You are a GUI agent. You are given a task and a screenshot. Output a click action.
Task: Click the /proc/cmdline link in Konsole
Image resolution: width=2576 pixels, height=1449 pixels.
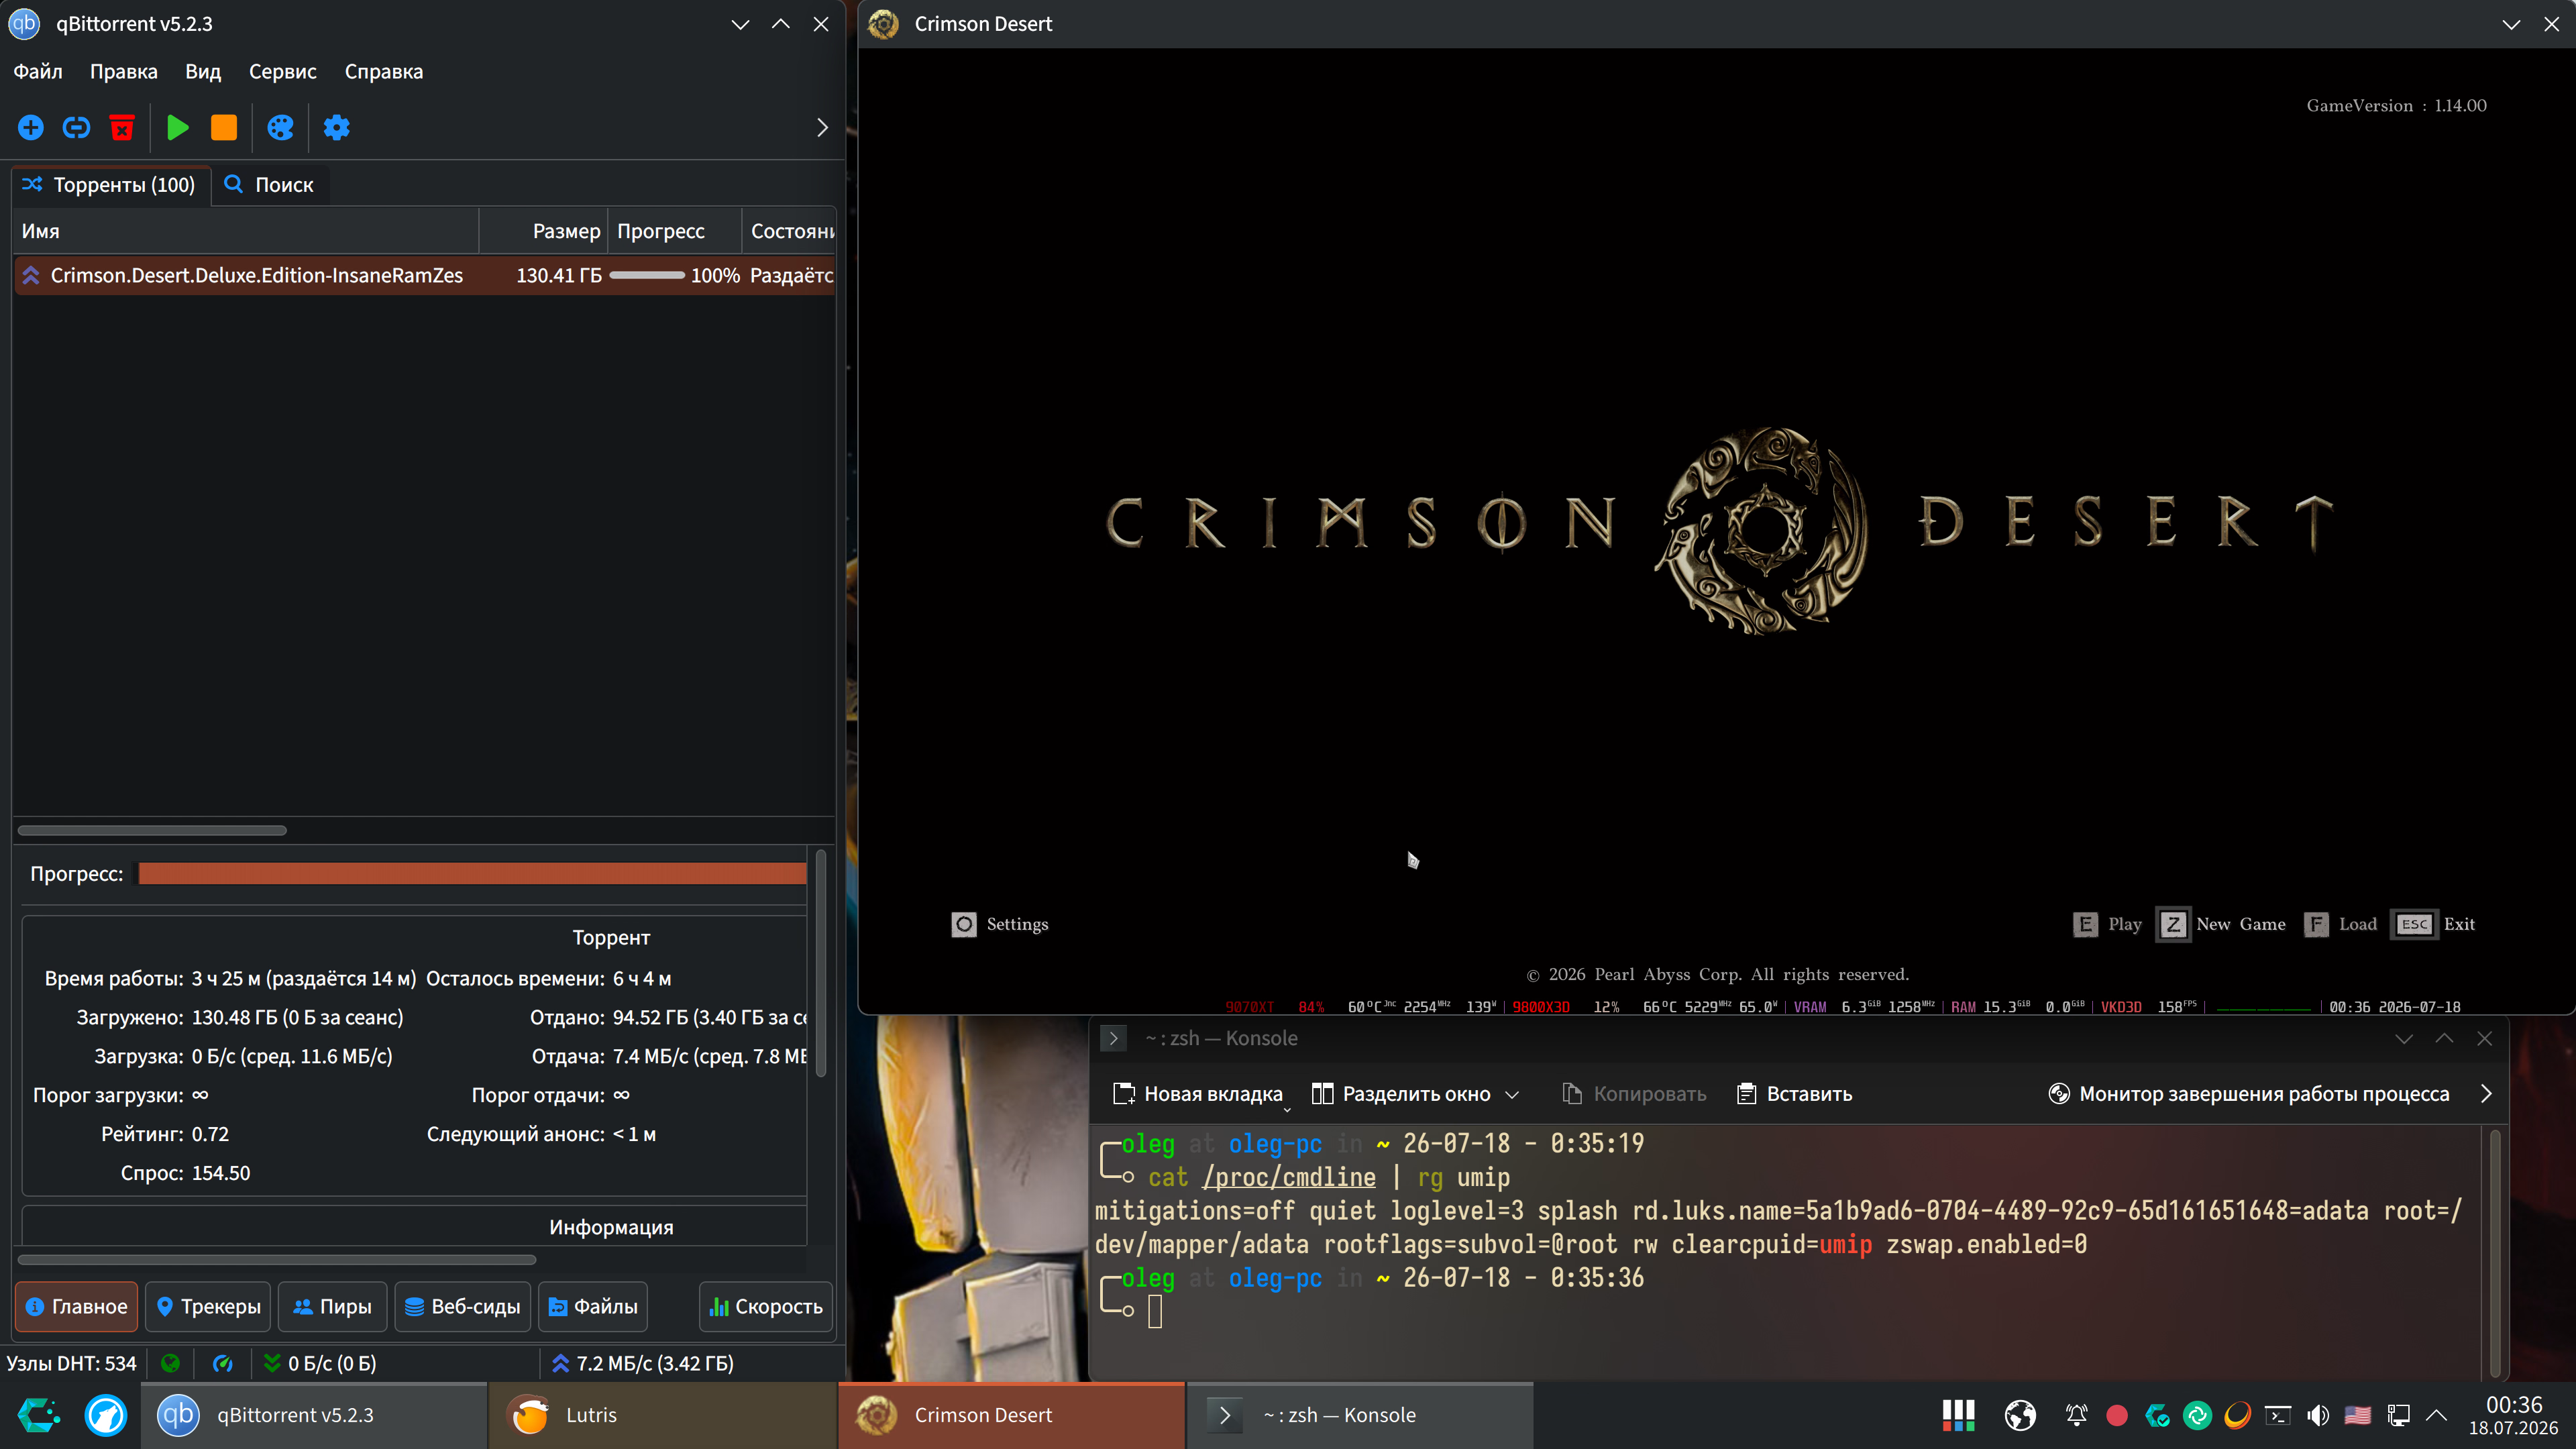(1289, 1177)
